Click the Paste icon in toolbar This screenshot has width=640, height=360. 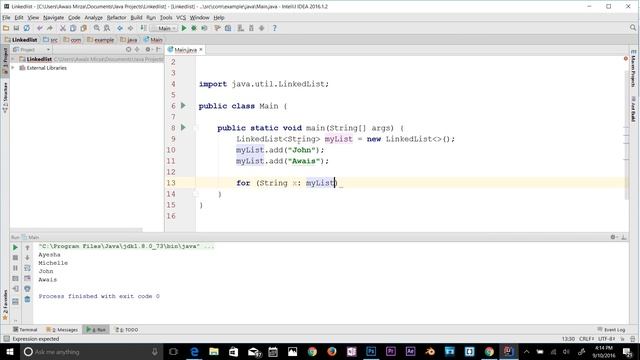84,28
